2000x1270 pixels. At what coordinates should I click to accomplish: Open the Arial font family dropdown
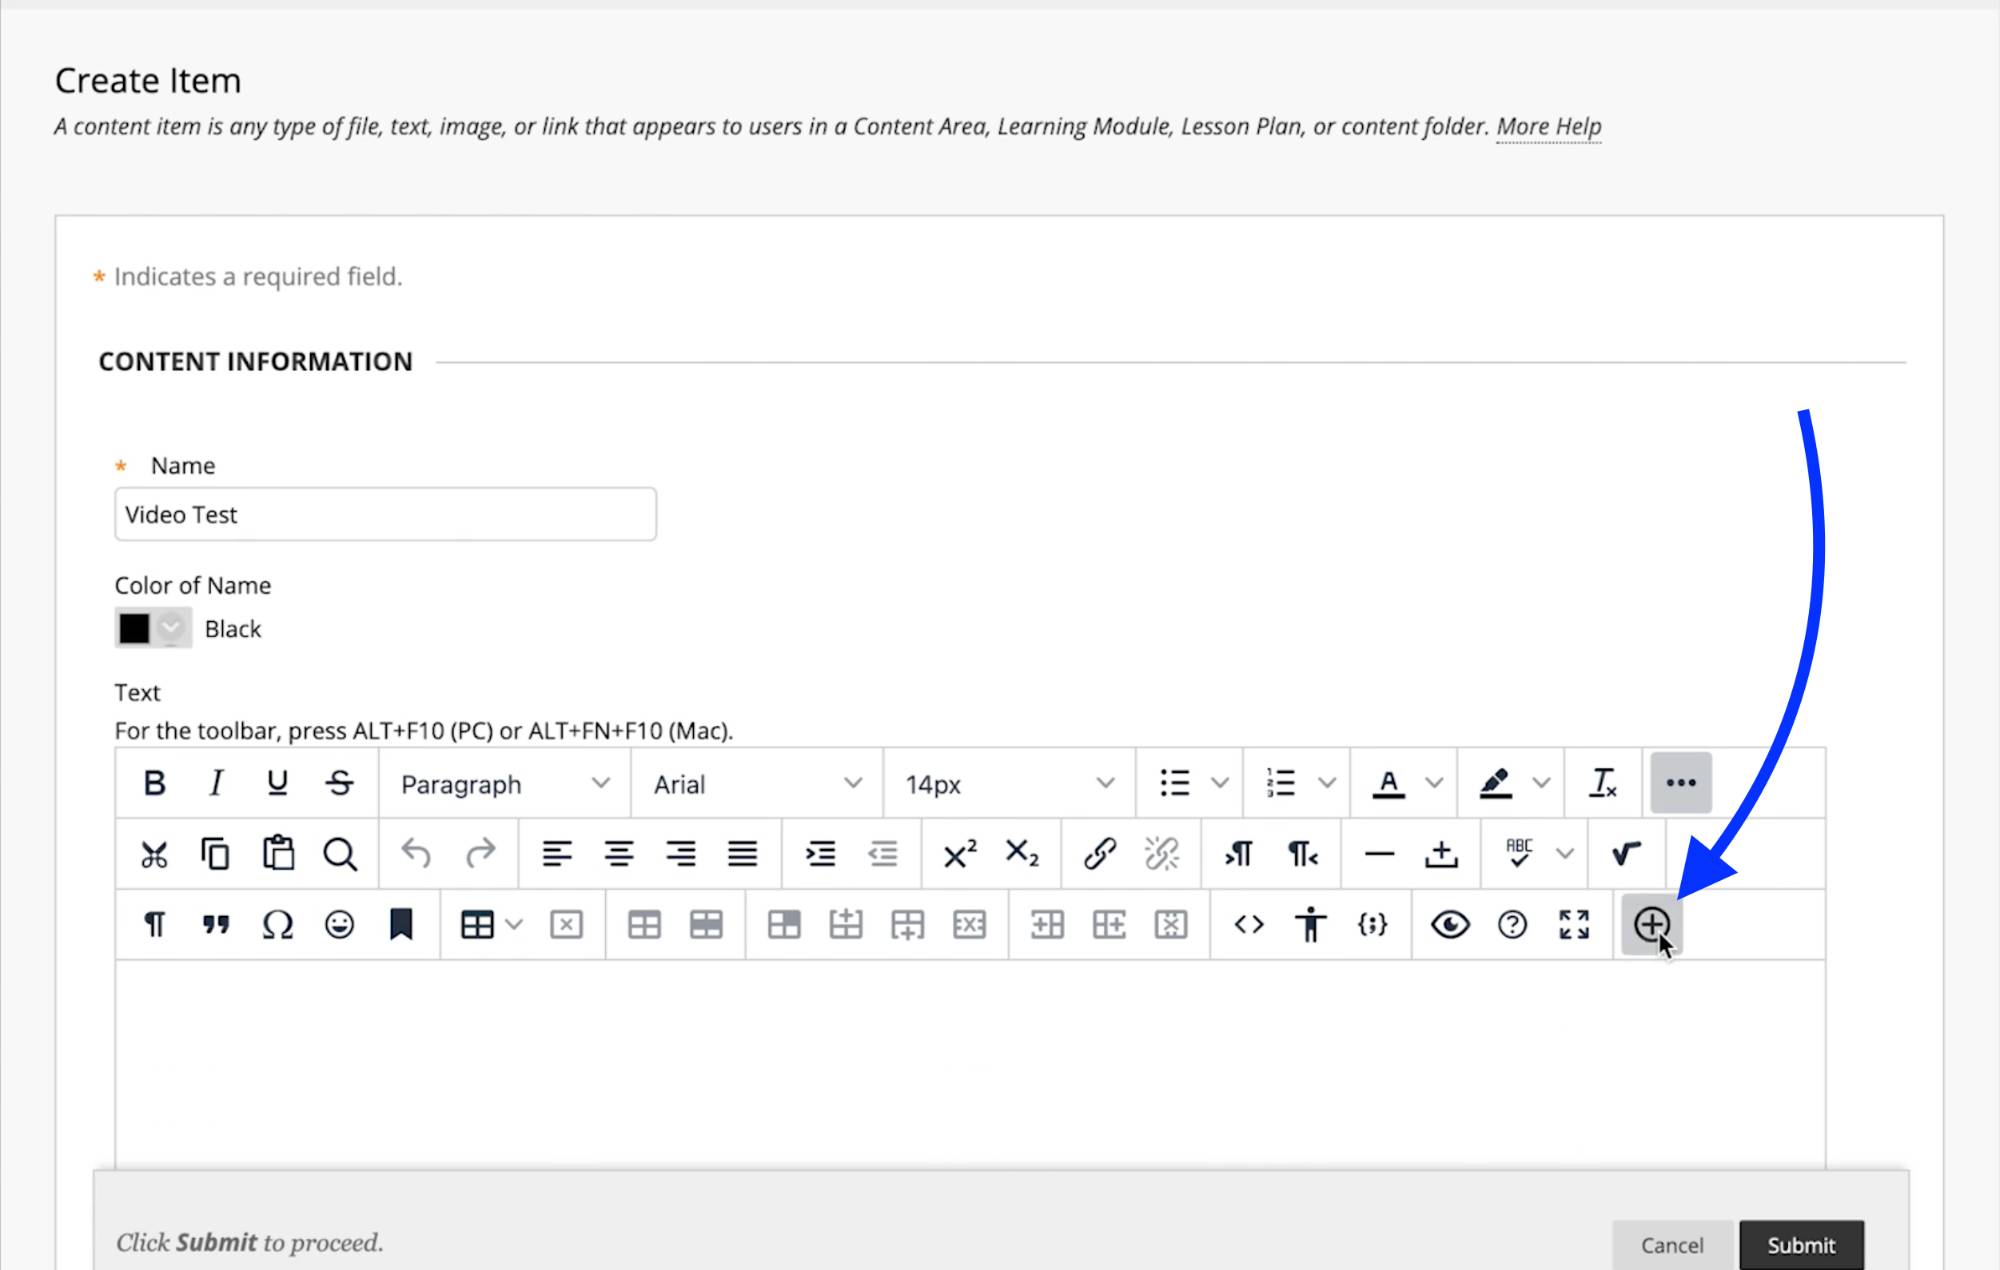757,784
